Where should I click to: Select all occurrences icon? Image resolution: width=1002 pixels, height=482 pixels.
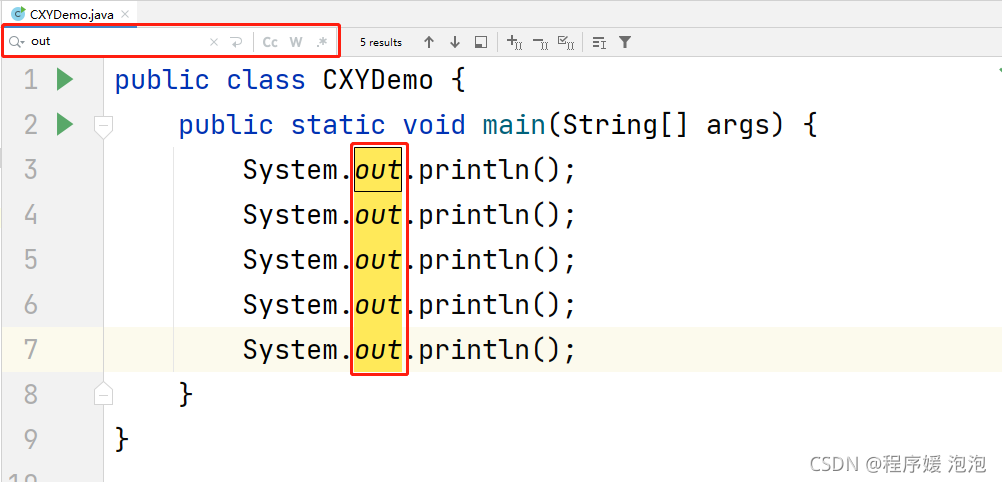pyautogui.click(x=566, y=42)
